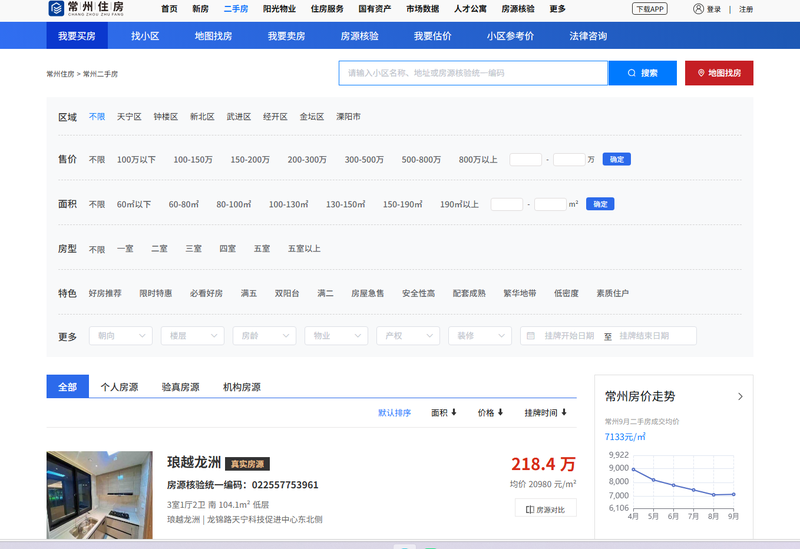Open the 装修 decoration dropdown

point(479,336)
